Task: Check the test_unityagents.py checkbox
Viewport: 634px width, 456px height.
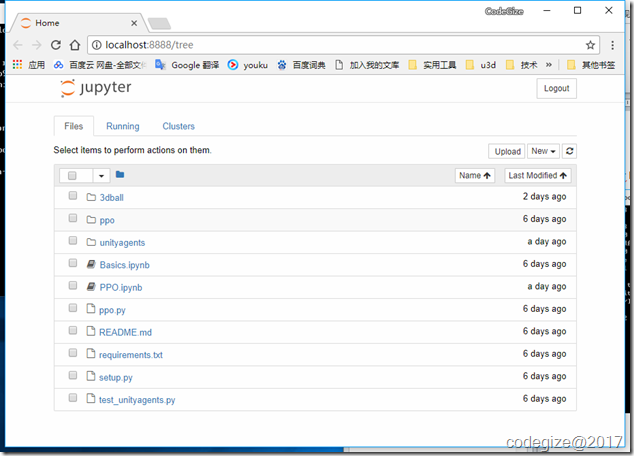Action: (73, 398)
